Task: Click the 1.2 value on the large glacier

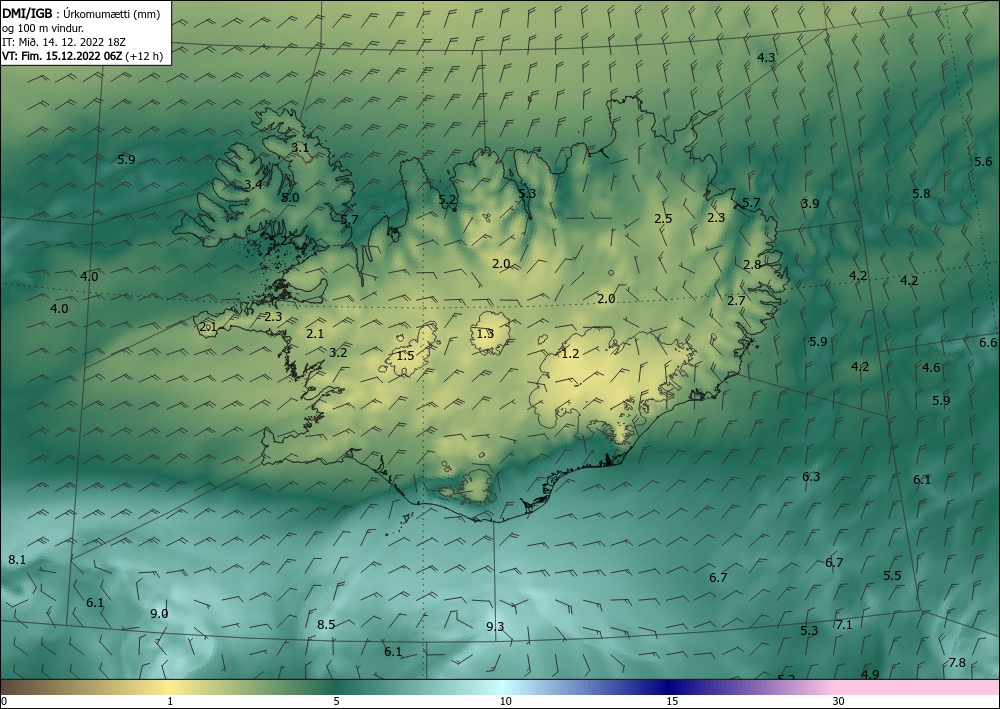Action: (570, 353)
